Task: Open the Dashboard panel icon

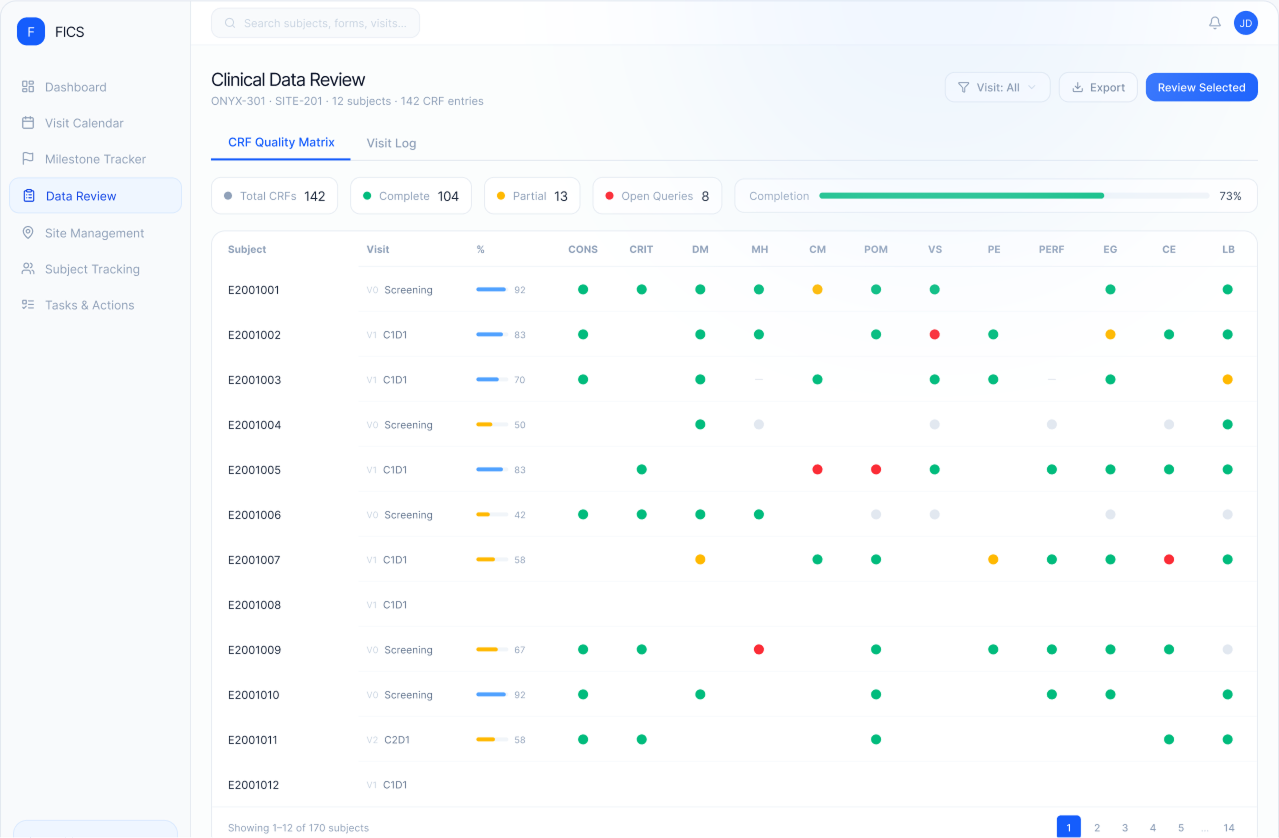Action: (x=25, y=87)
